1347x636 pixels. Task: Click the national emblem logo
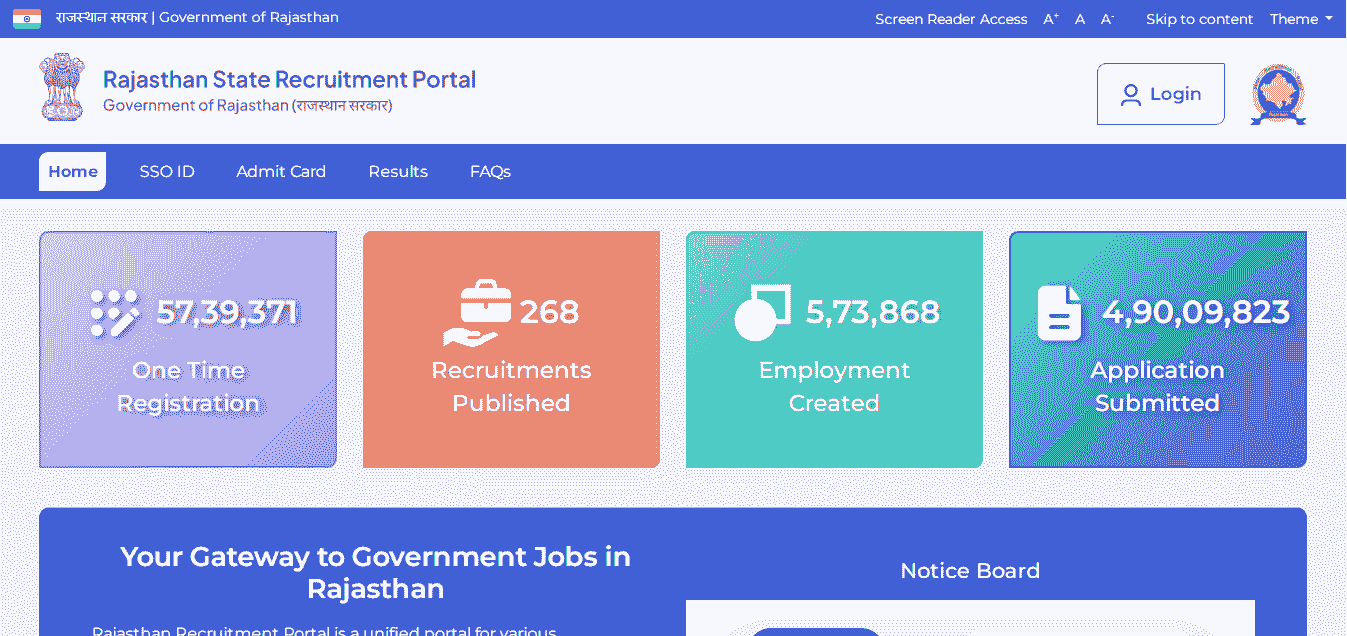pyautogui.click(x=62, y=87)
